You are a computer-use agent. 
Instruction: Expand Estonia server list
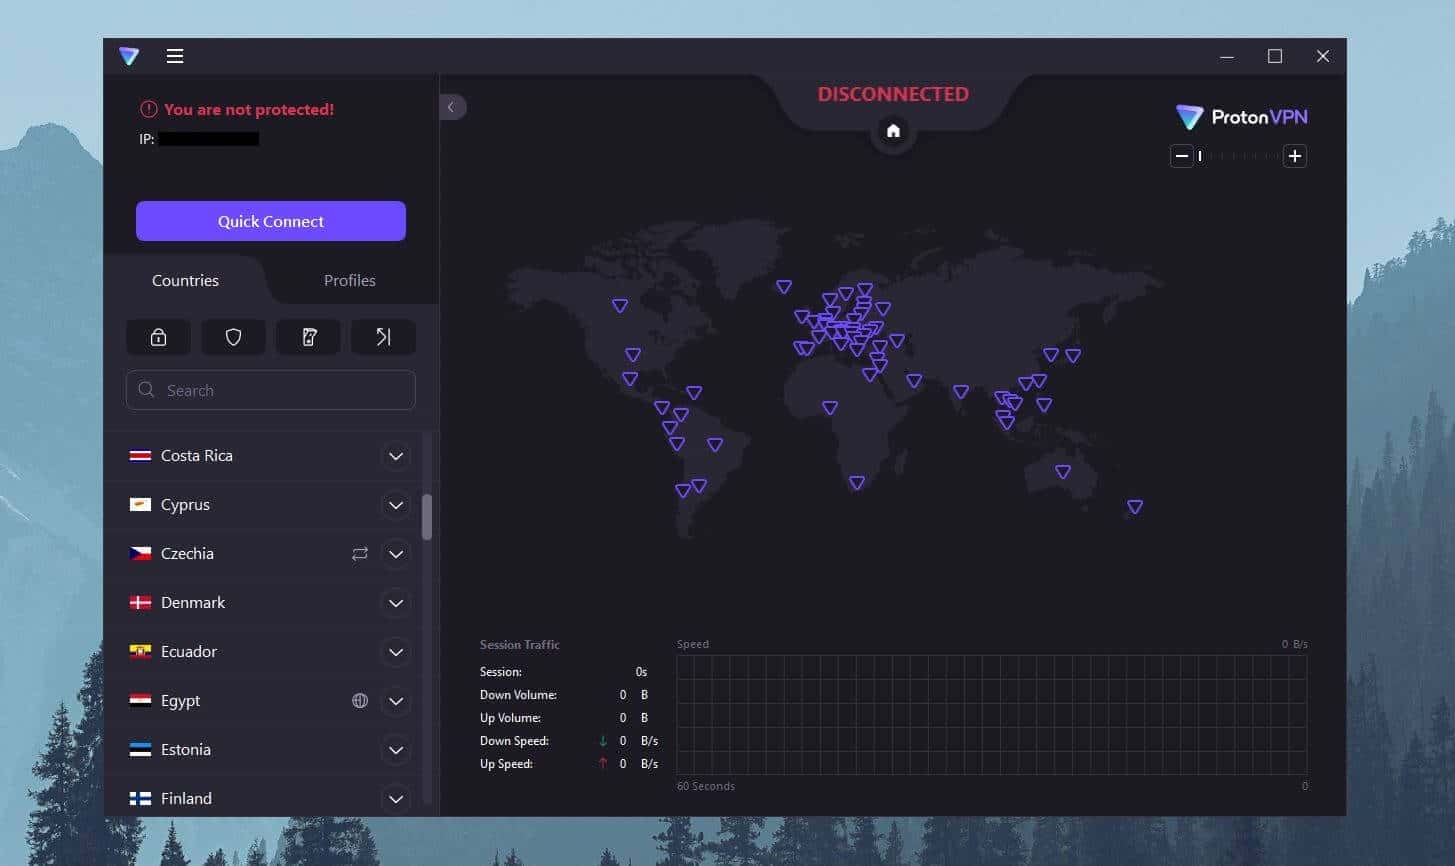(x=396, y=750)
